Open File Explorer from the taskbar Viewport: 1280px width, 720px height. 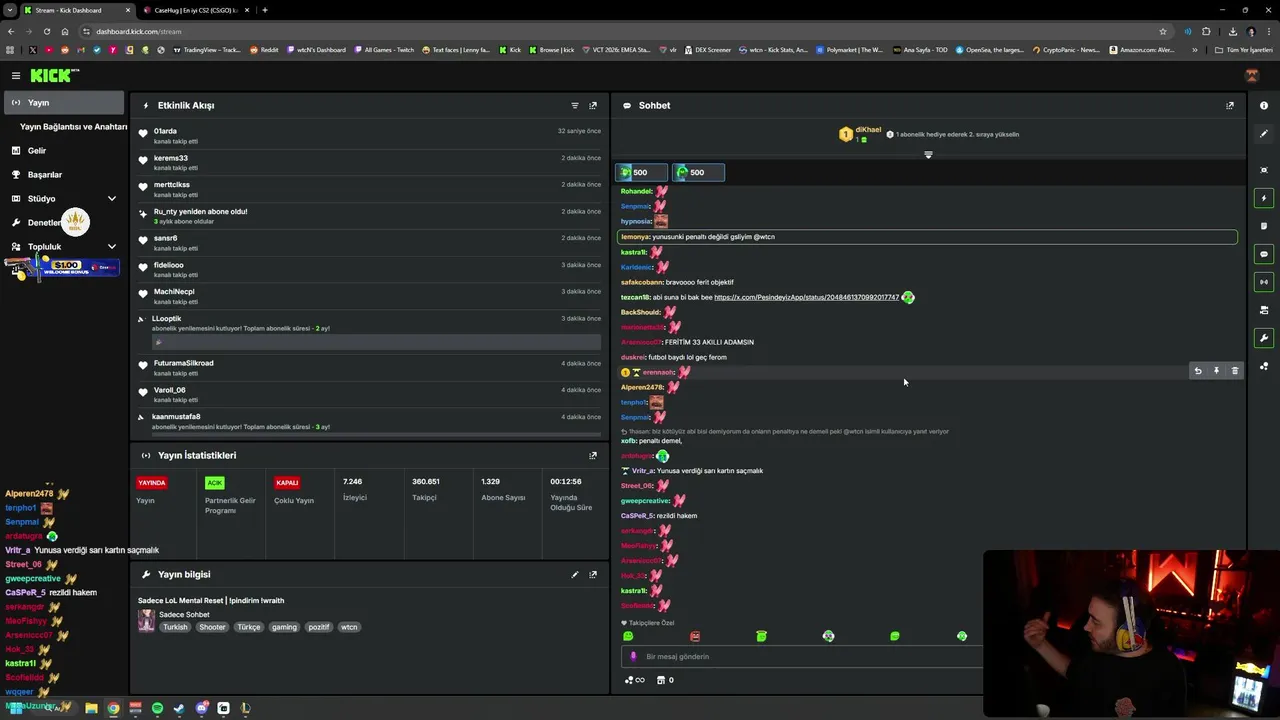point(91,708)
